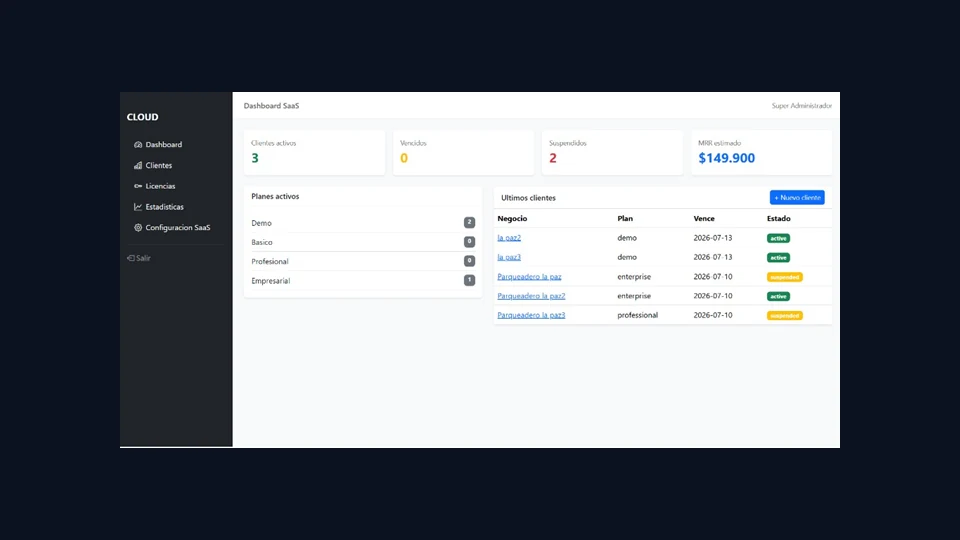
Task: Click the Ultimos clientes heading
Action: coord(528,198)
